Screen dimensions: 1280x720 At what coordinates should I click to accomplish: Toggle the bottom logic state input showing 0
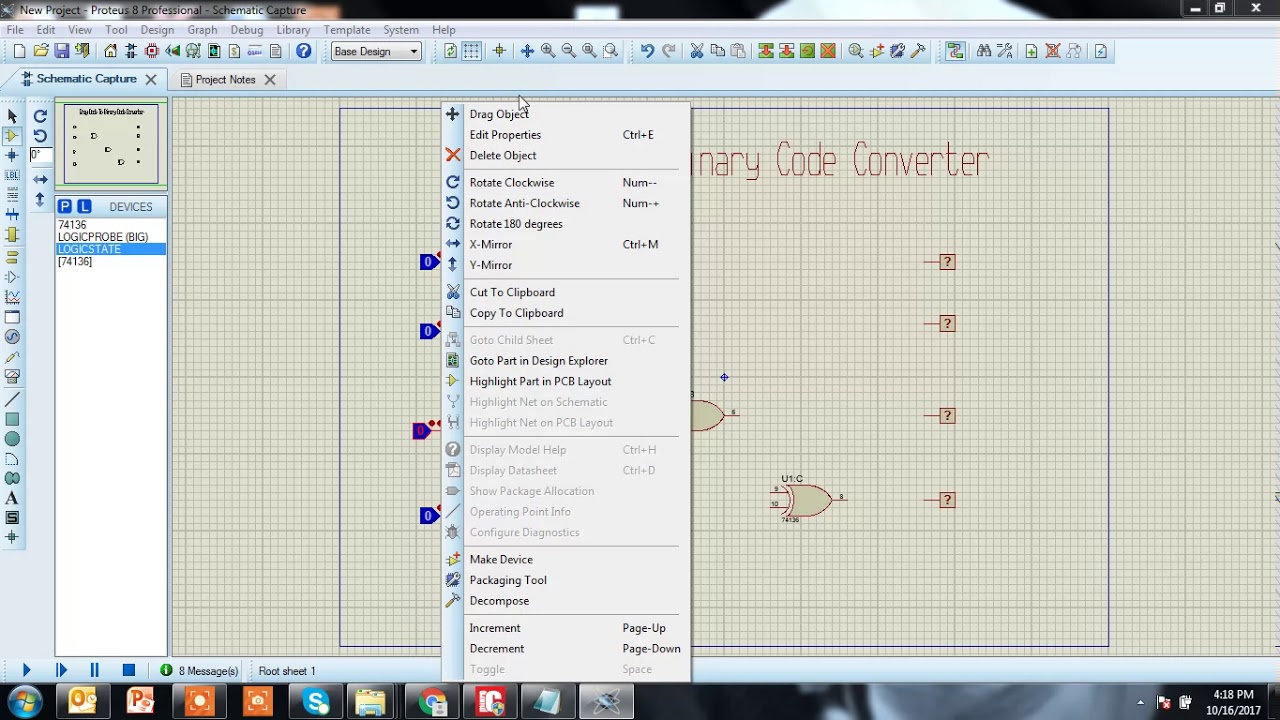click(x=428, y=516)
